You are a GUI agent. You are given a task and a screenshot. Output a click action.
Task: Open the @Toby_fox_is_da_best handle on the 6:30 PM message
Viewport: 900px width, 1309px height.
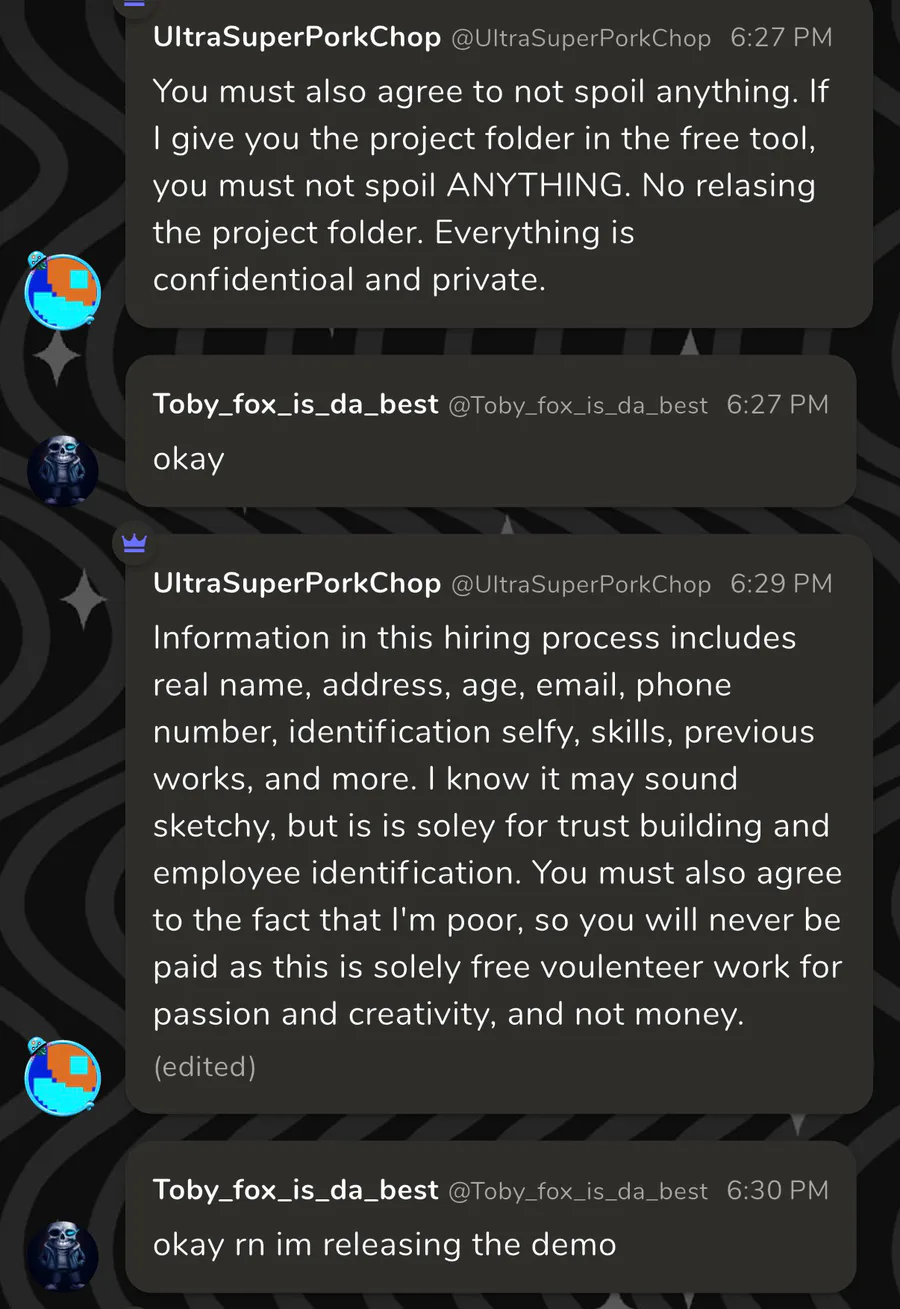(578, 1191)
